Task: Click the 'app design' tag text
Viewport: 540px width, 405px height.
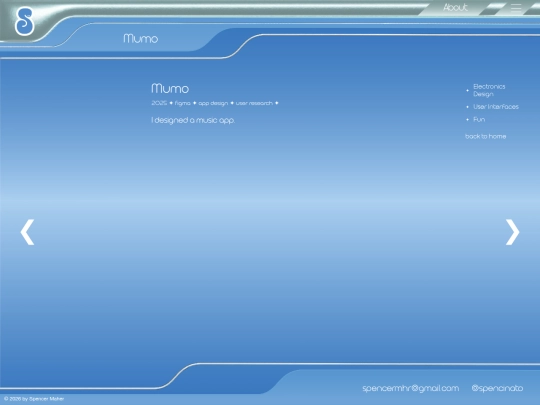Action: (213, 103)
